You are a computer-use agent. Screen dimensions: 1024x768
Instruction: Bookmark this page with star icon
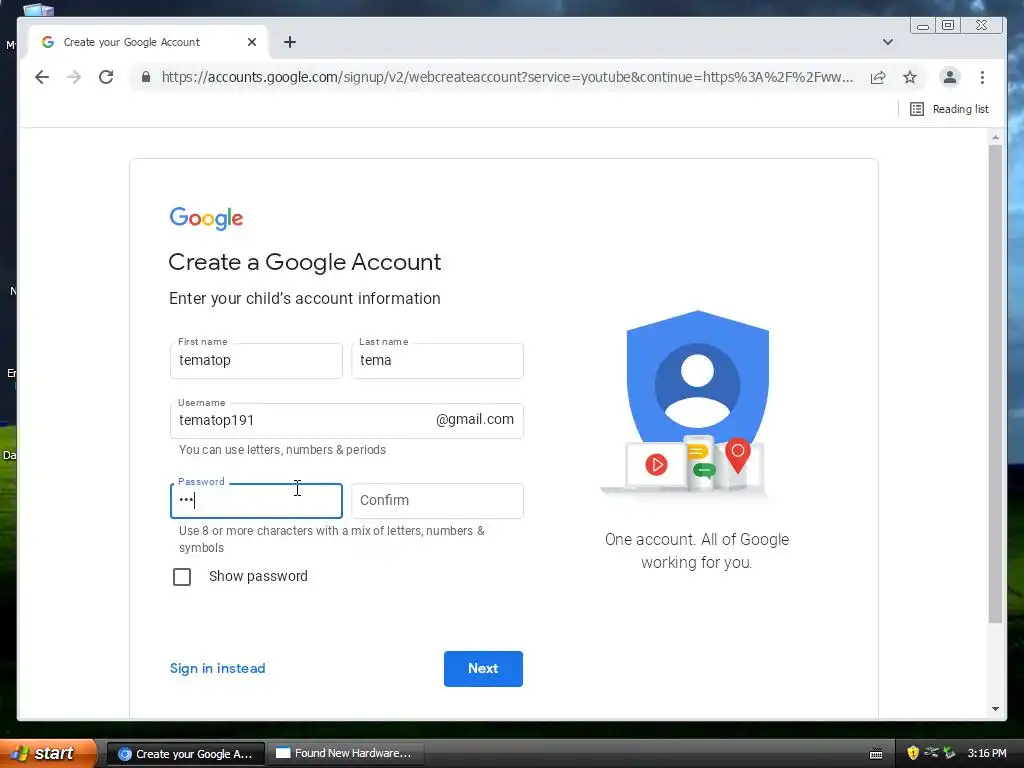pyautogui.click(x=910, y=77)
